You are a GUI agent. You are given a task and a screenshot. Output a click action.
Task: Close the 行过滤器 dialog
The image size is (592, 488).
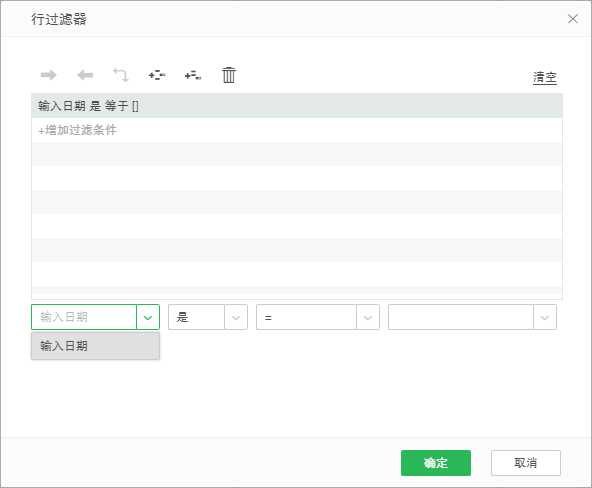pos(573,18)
